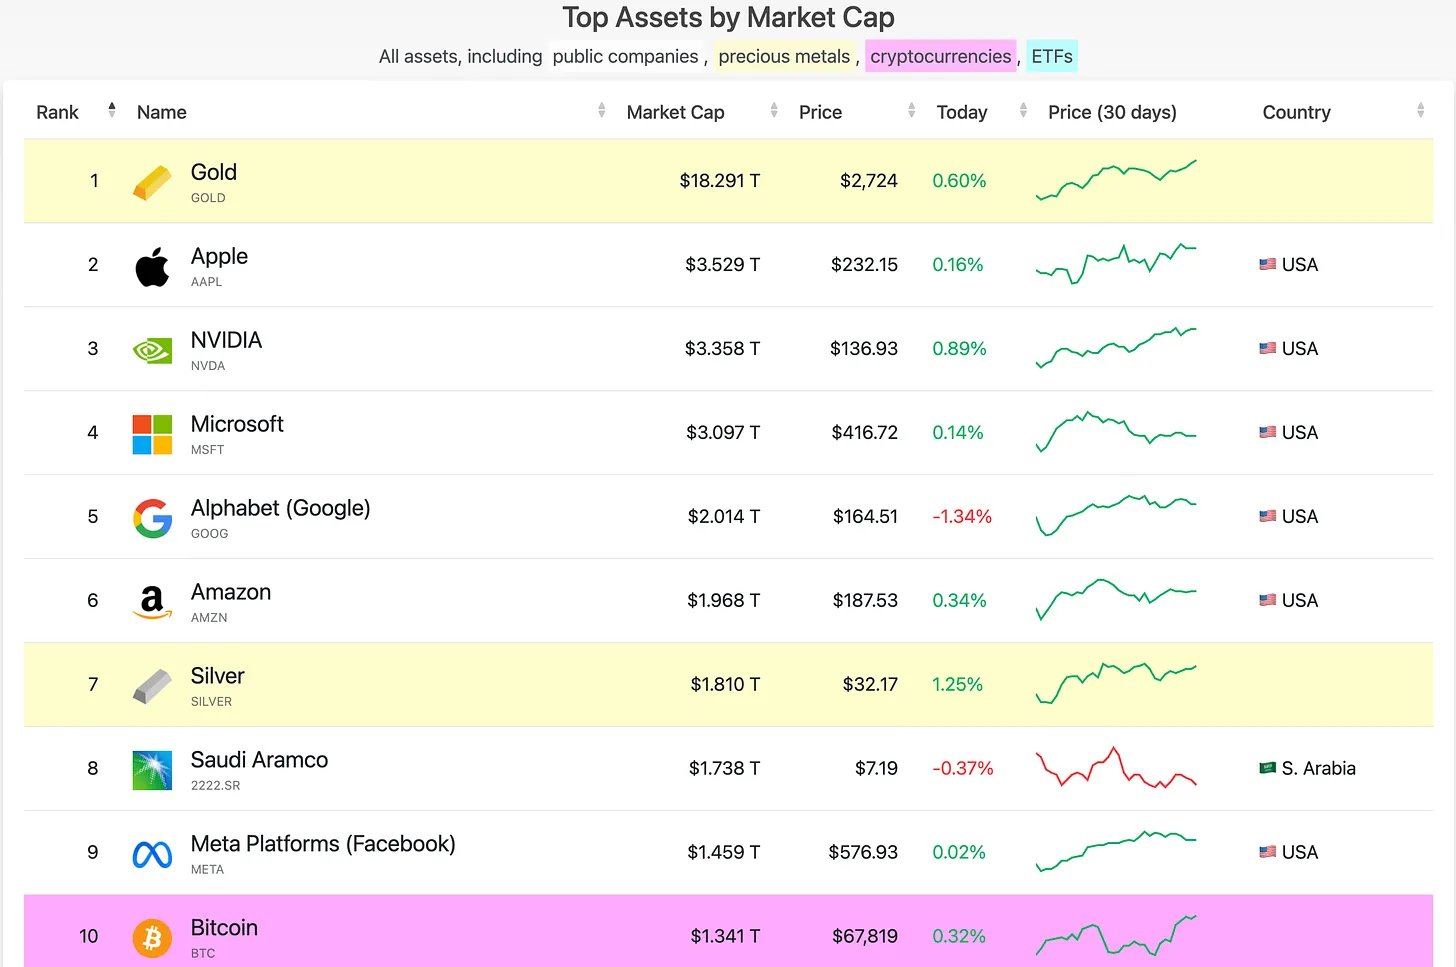Click the USA flag in NVIDIA row
The image size is (1456, 967).
(x=1267, y=349)
